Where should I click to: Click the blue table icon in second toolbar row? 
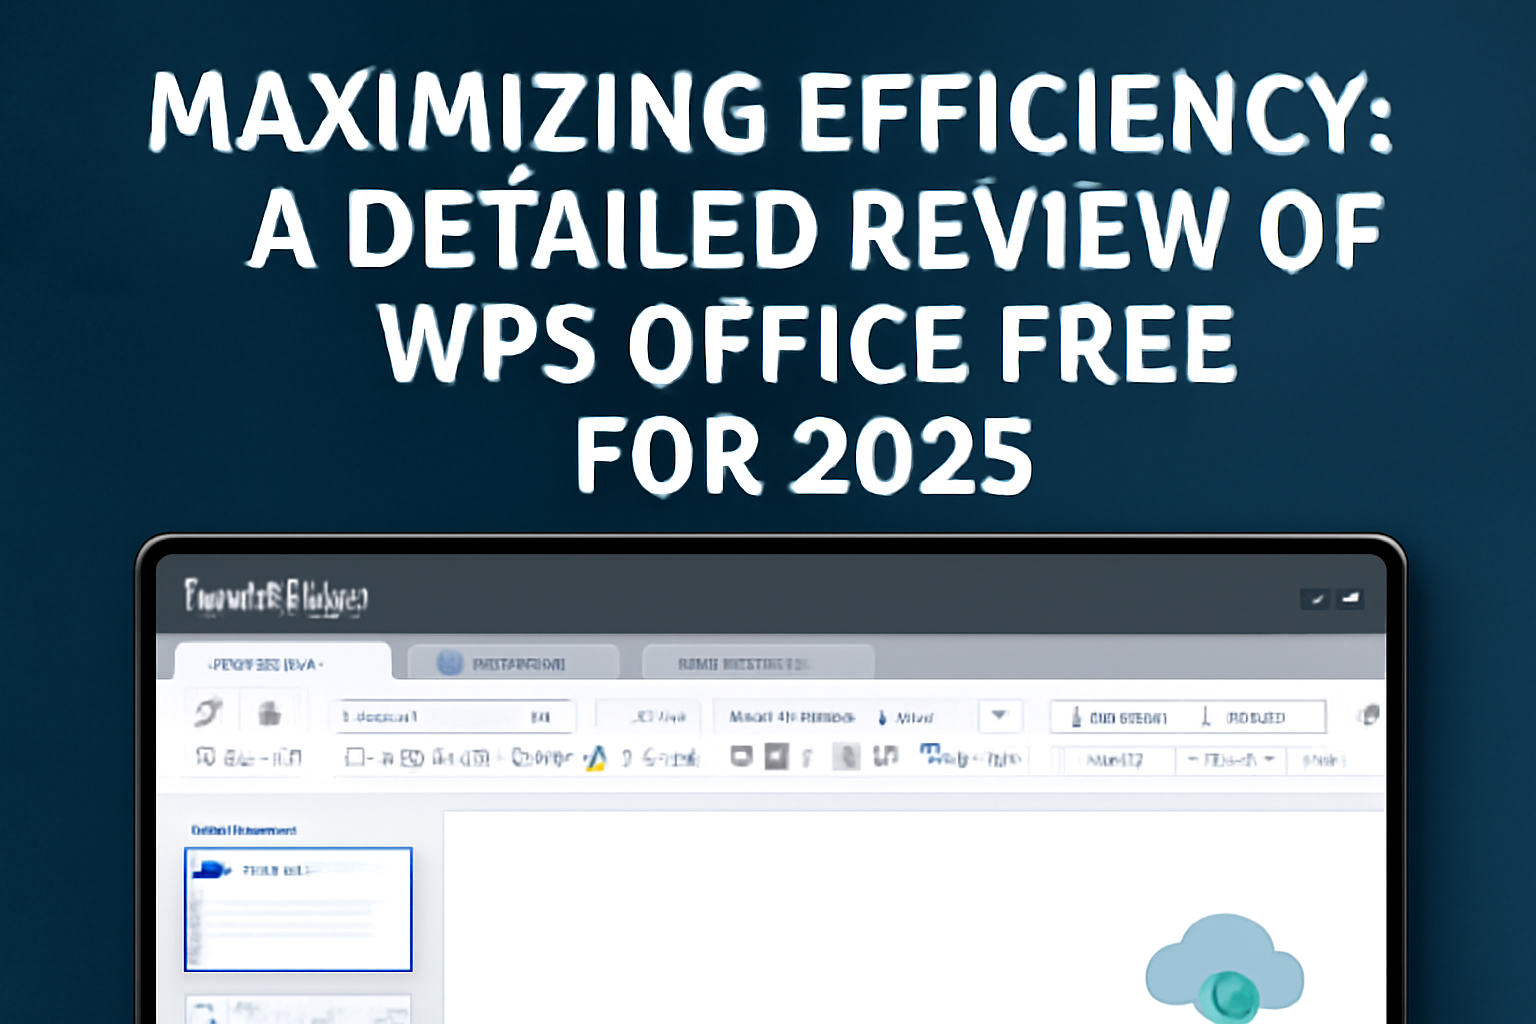(931, 752)
